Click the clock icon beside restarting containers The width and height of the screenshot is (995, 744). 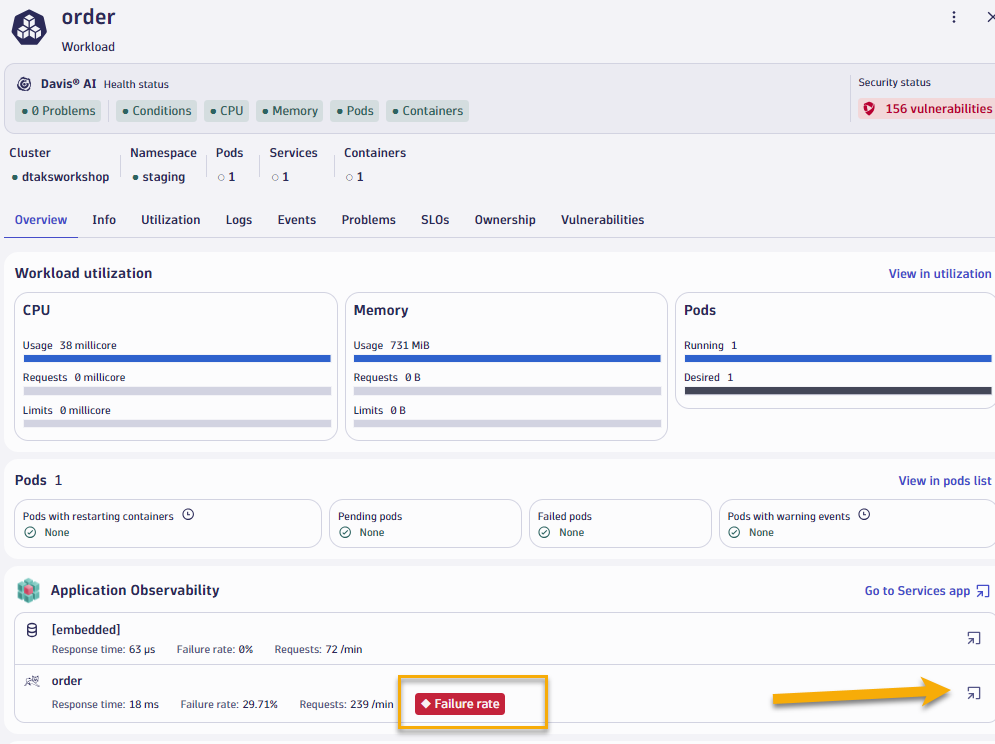188,515
